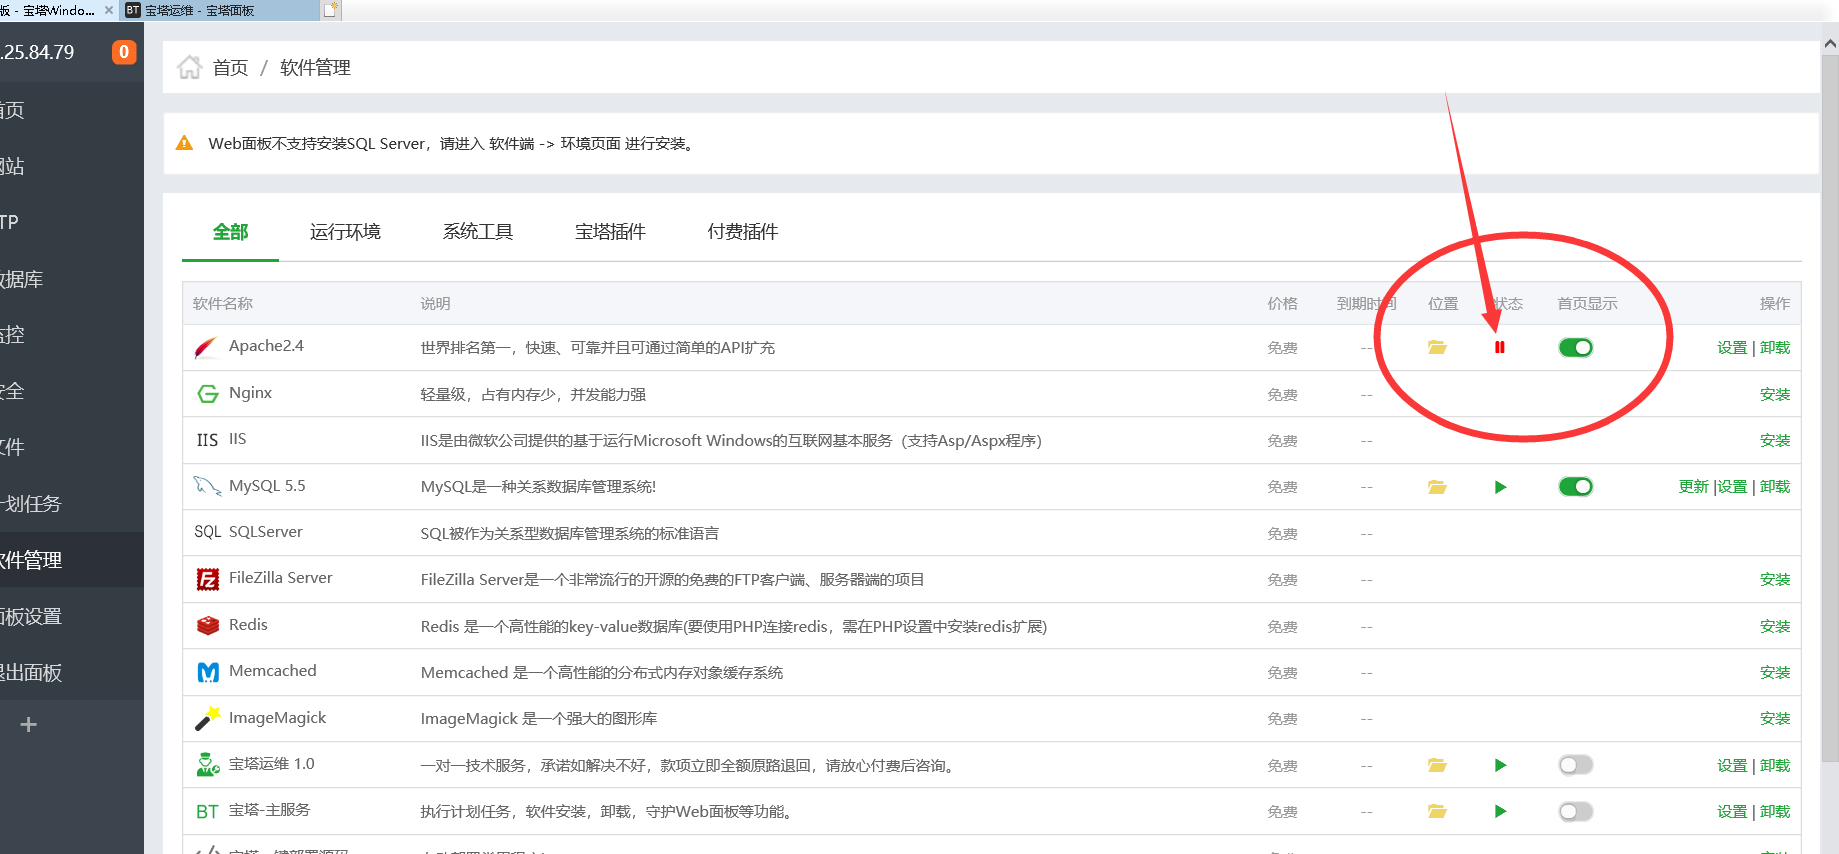Switch to the 付费插件 tab

tap(743, 232)
